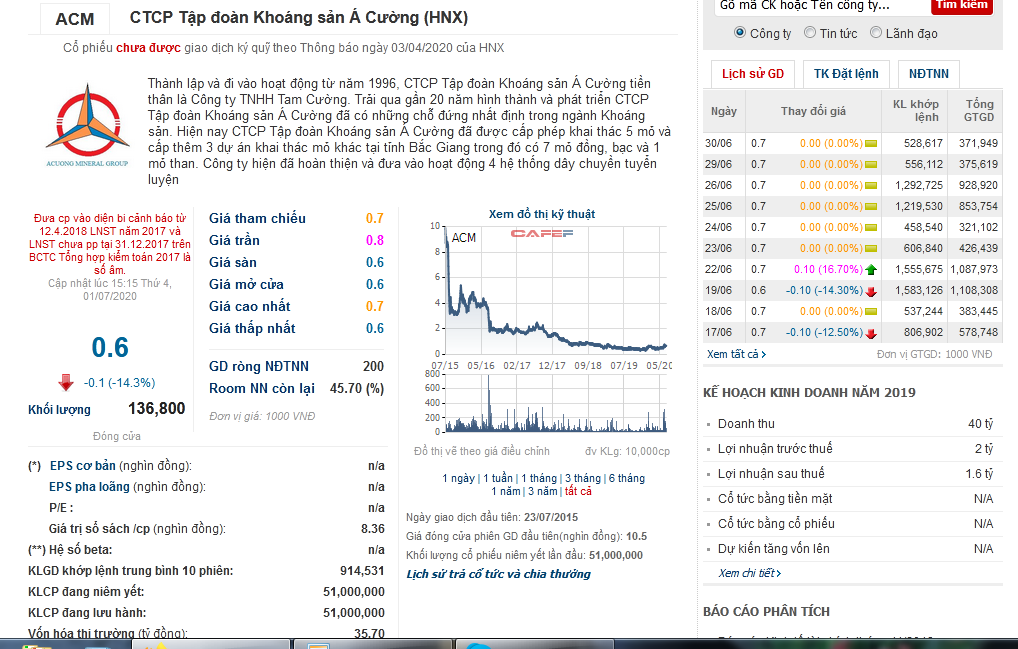1018x649 pixels.
Task: Select the Lãnh đạo radio button
Action: (876, 32)
